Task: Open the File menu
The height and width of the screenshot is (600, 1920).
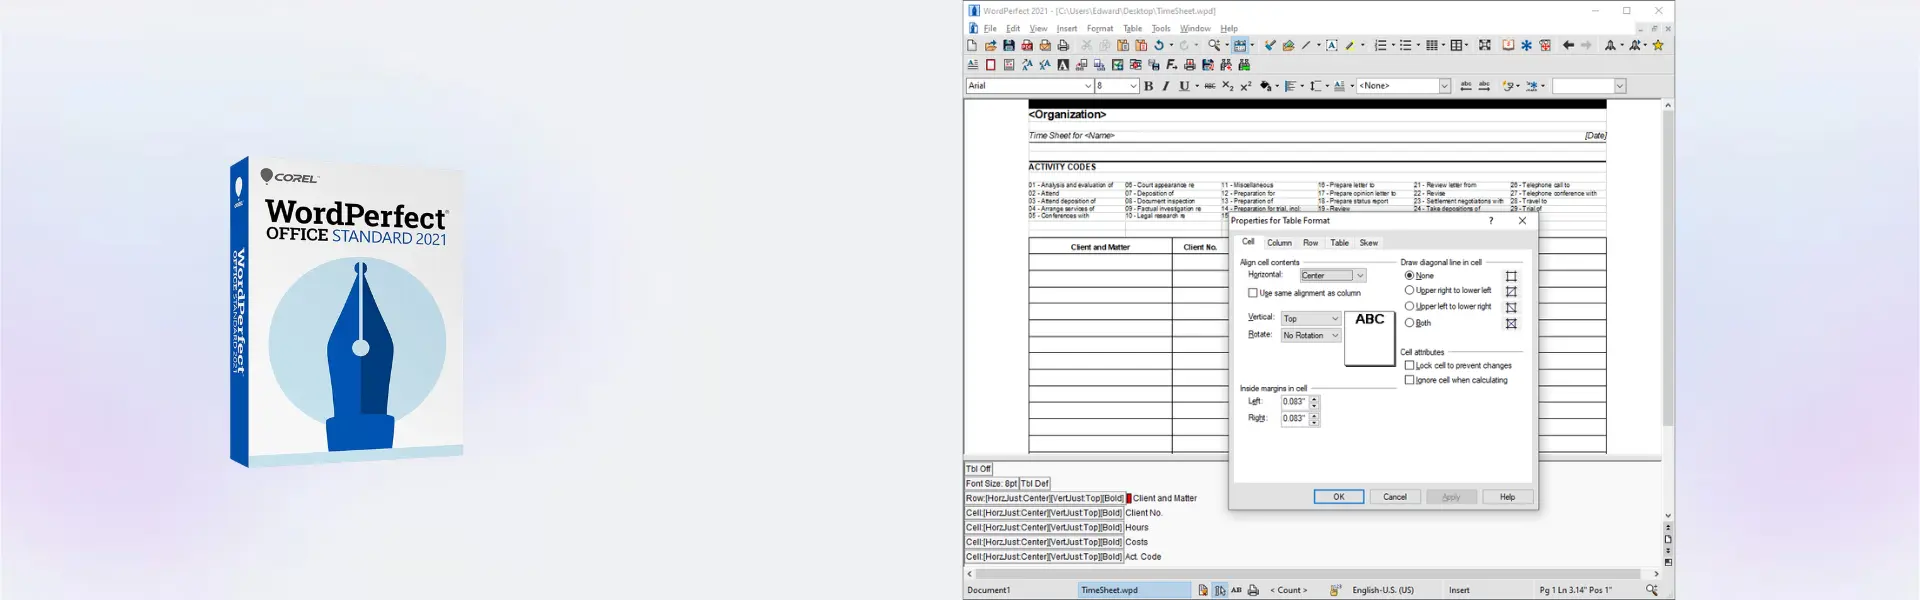Action: [x=990, y=29]
